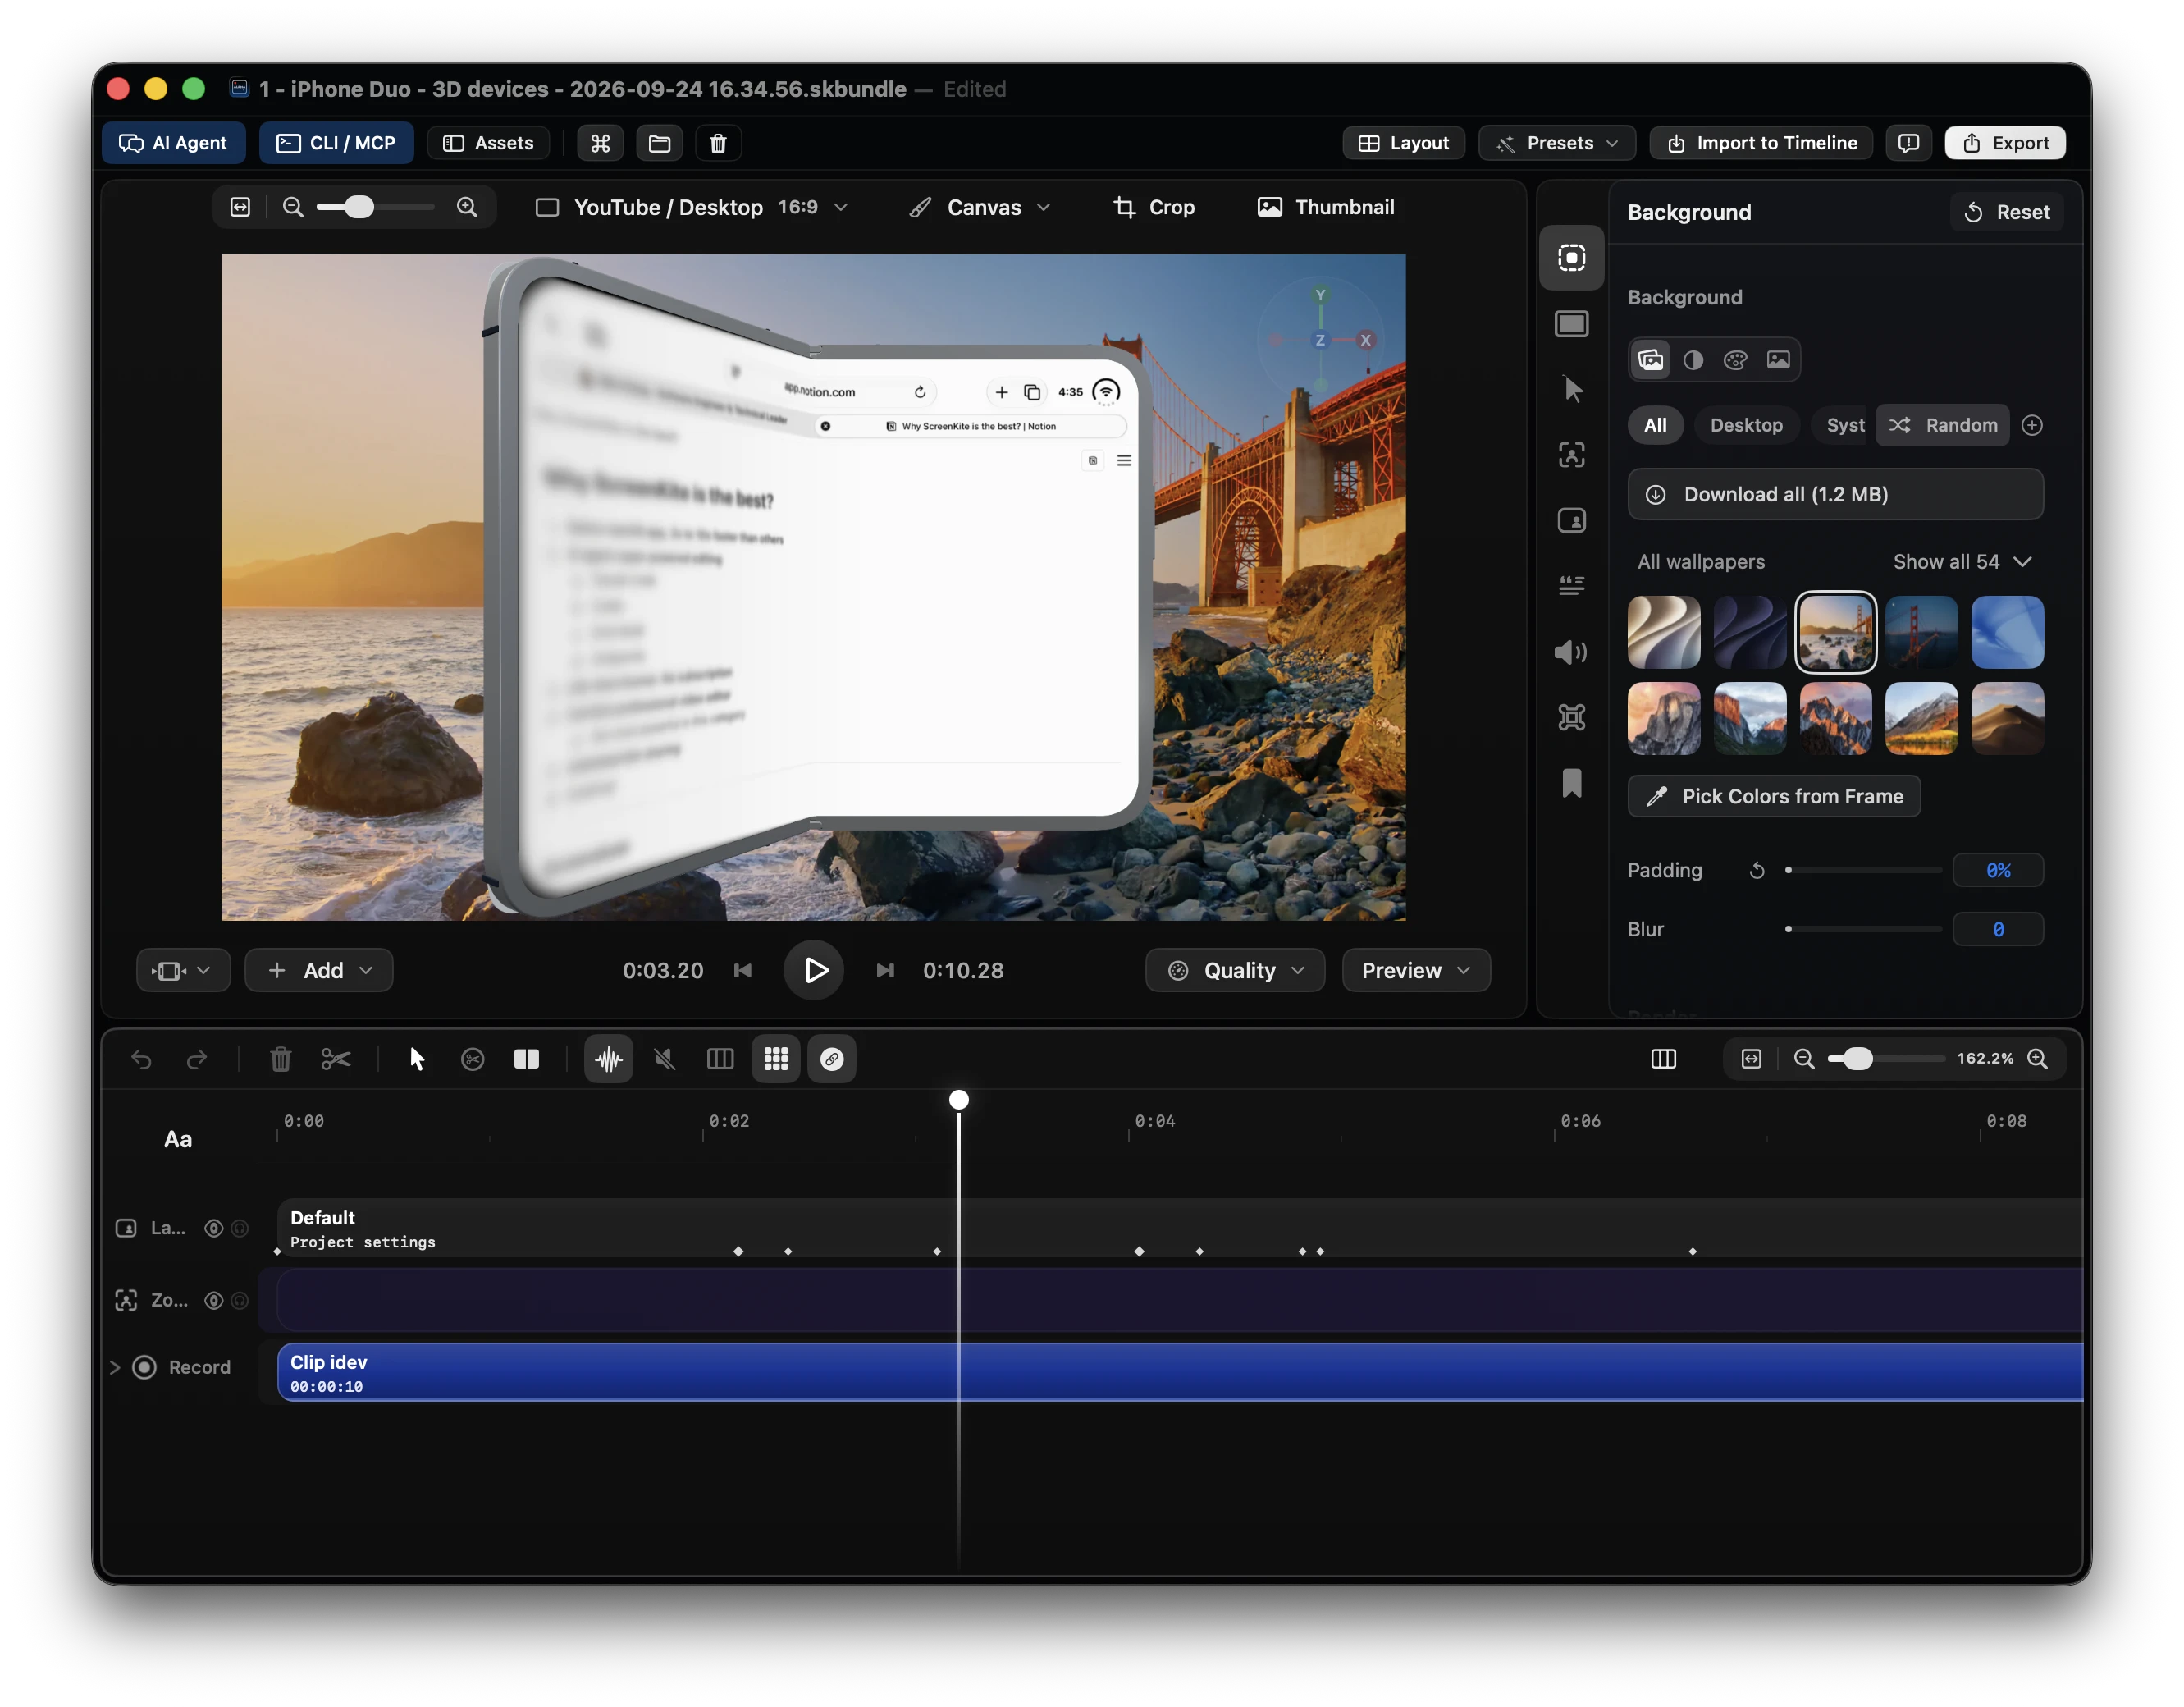Toggle the grid snapping button

[776, 1059]
